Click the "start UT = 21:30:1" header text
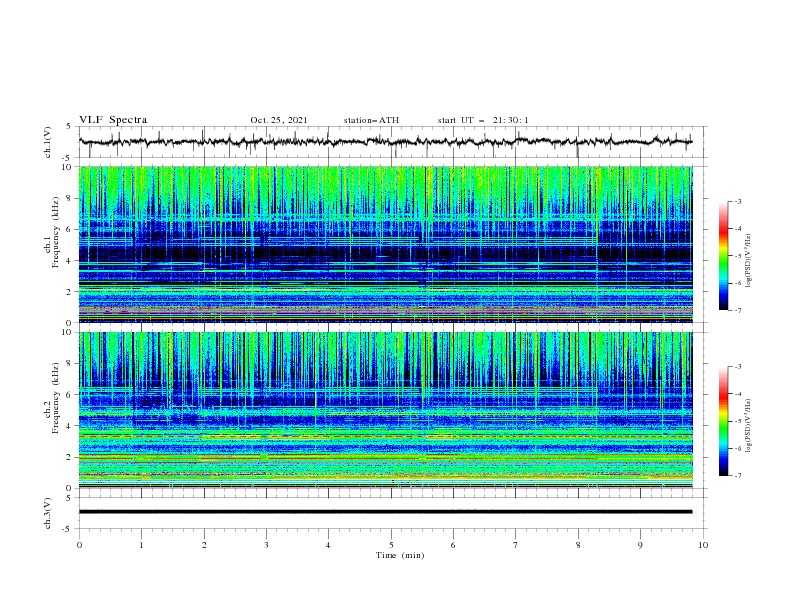This screenshot has height=612, width=792. [483, 120]
